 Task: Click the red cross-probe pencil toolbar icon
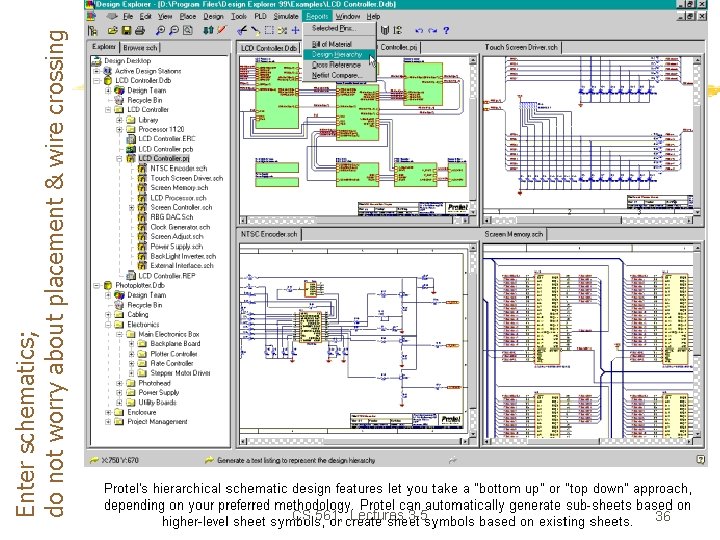221,30
